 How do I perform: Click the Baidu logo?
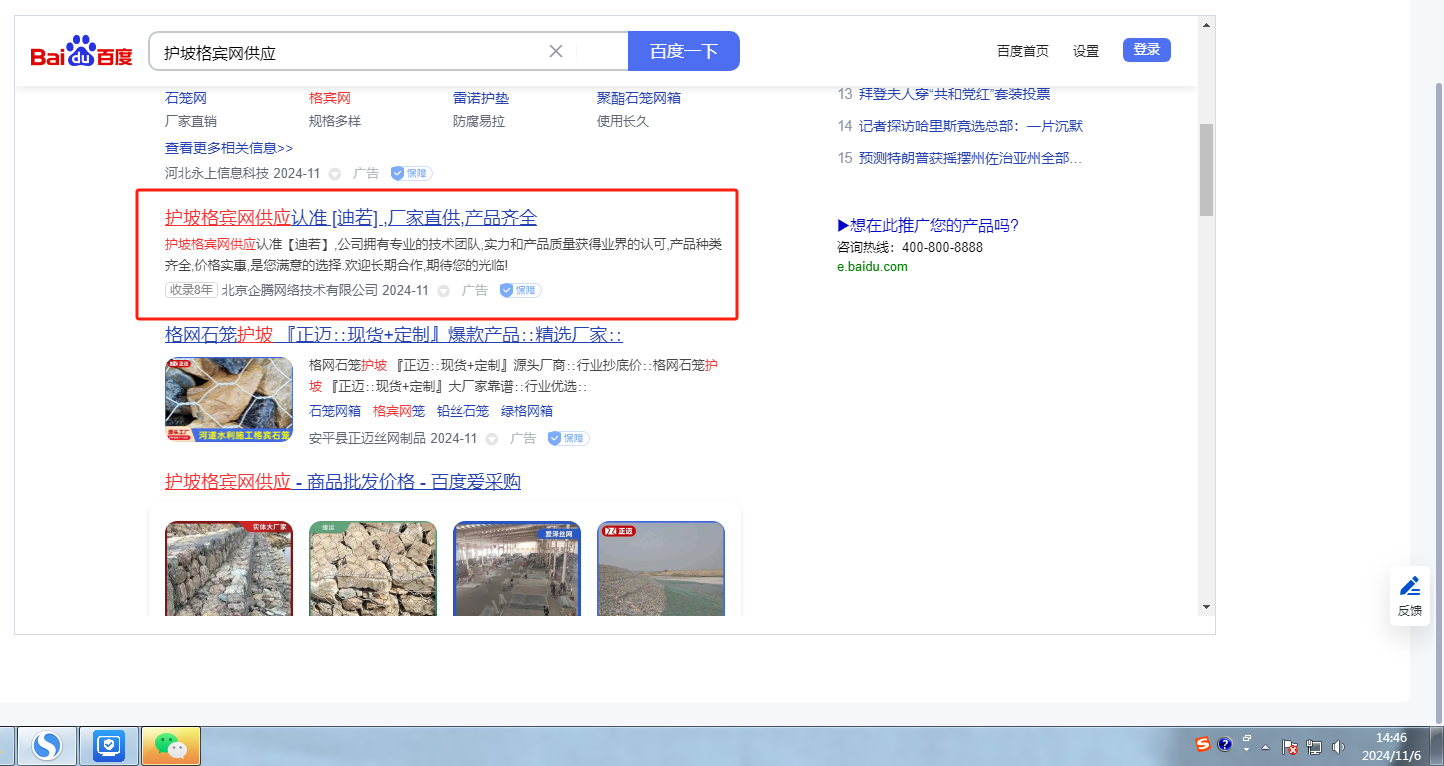coord(81,52)
